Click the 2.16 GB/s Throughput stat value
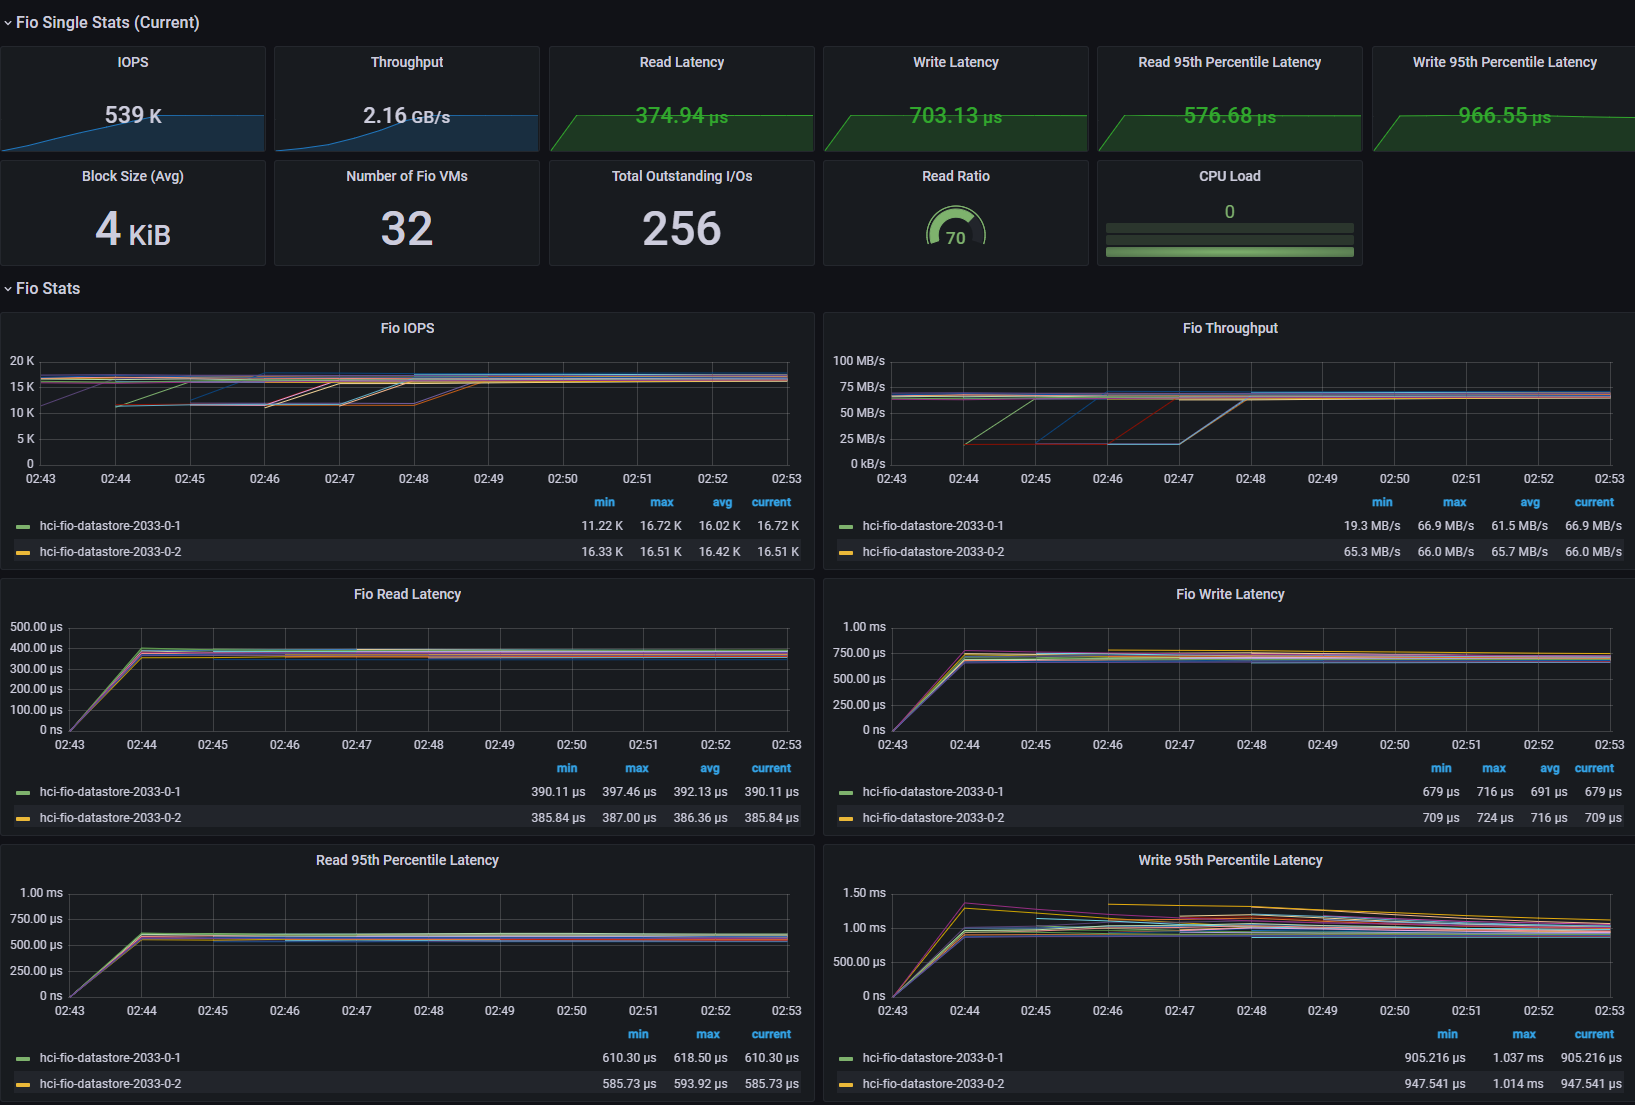 pyautogui.click(x=407, y=115)
